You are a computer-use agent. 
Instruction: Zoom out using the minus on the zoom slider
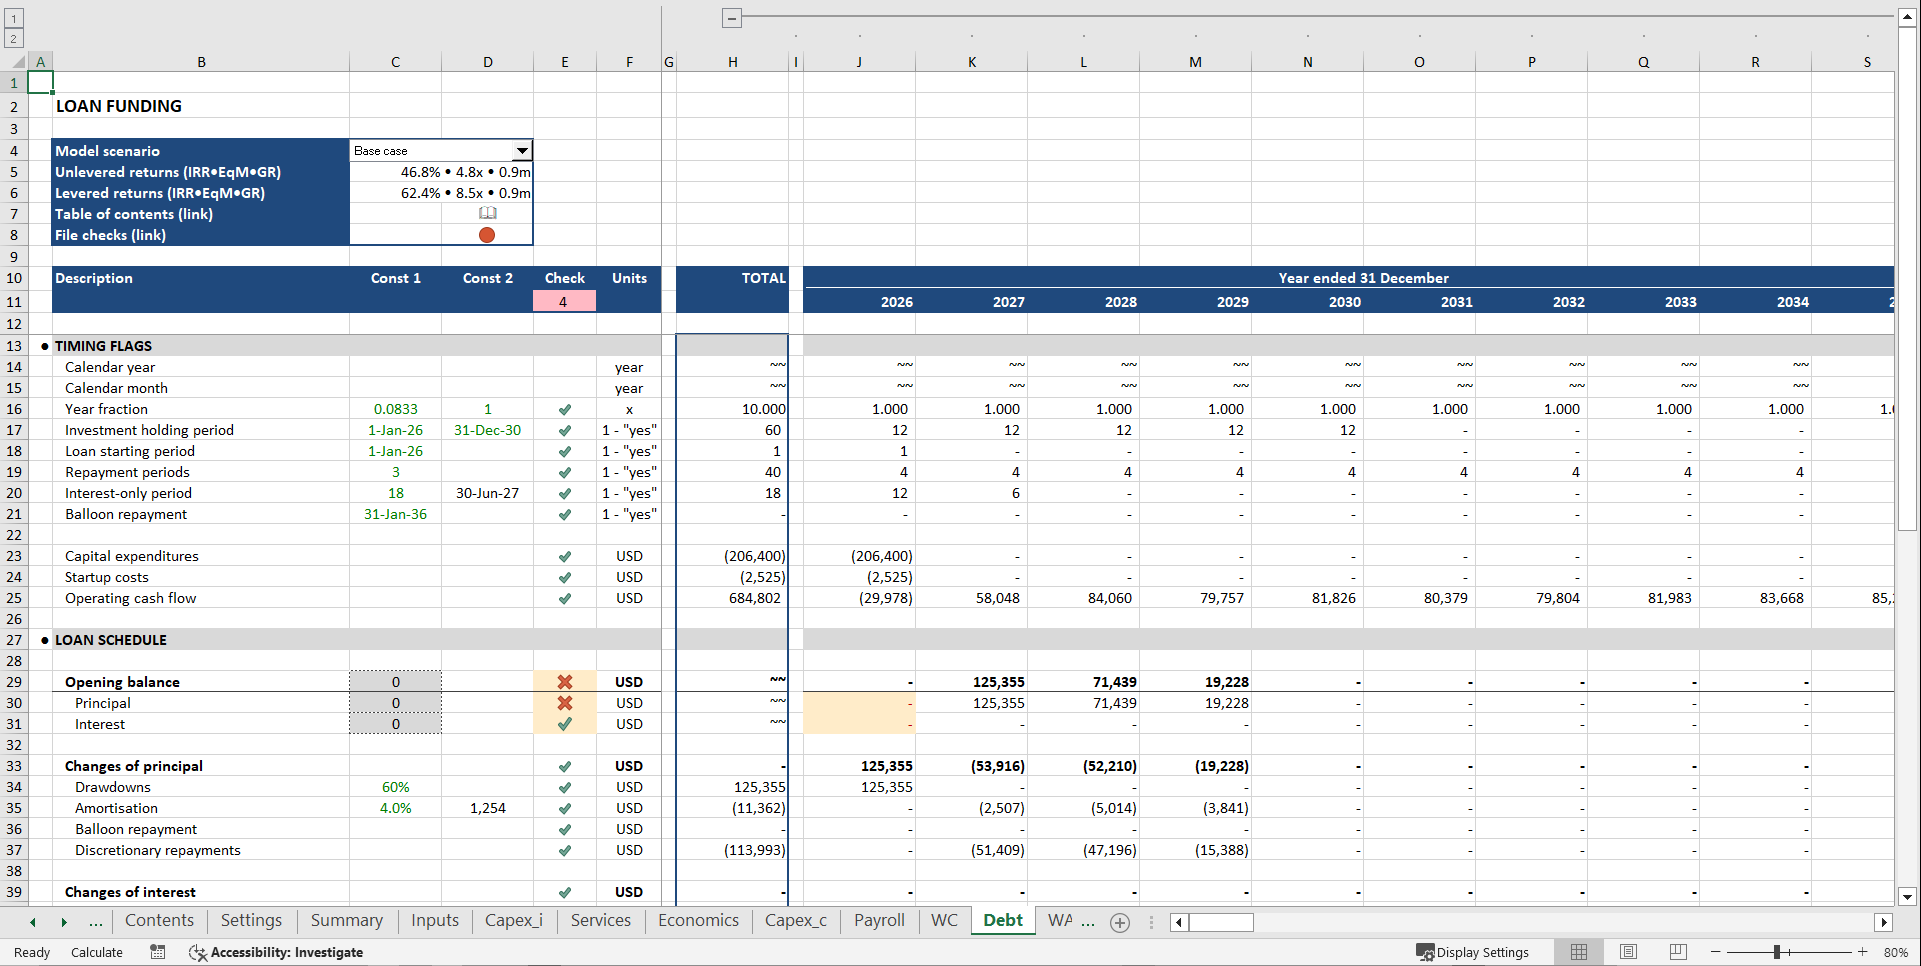1715,952
